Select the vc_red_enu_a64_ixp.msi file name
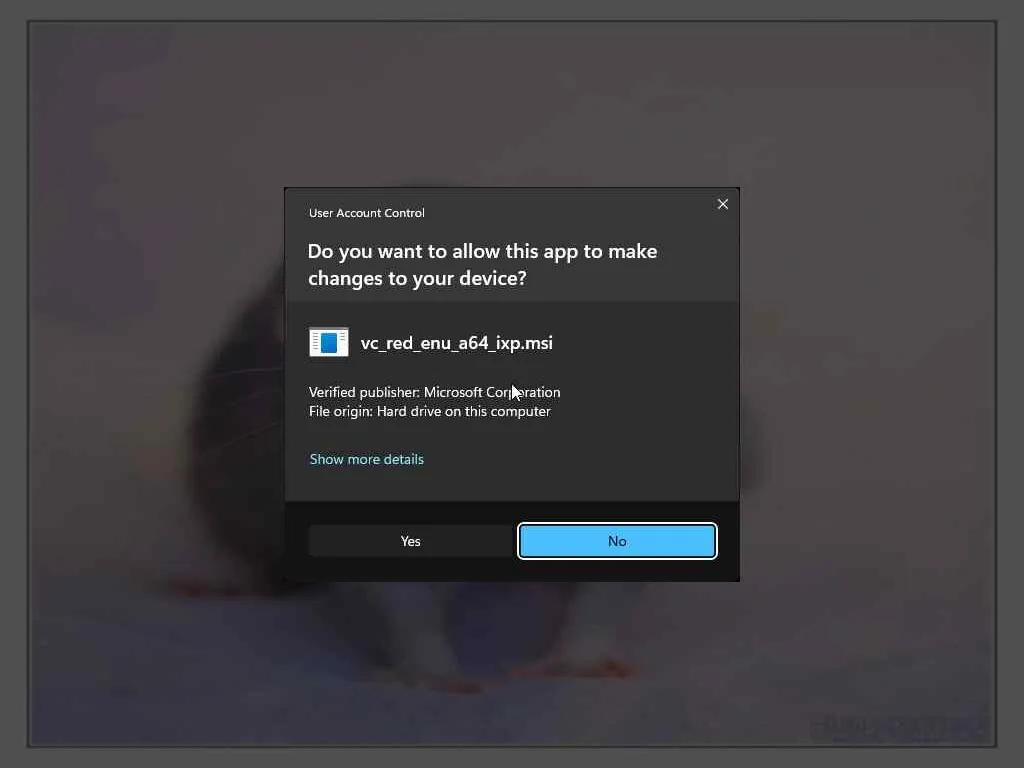Viewport: 1024px width, 768px height. click(x=456, y=343)
